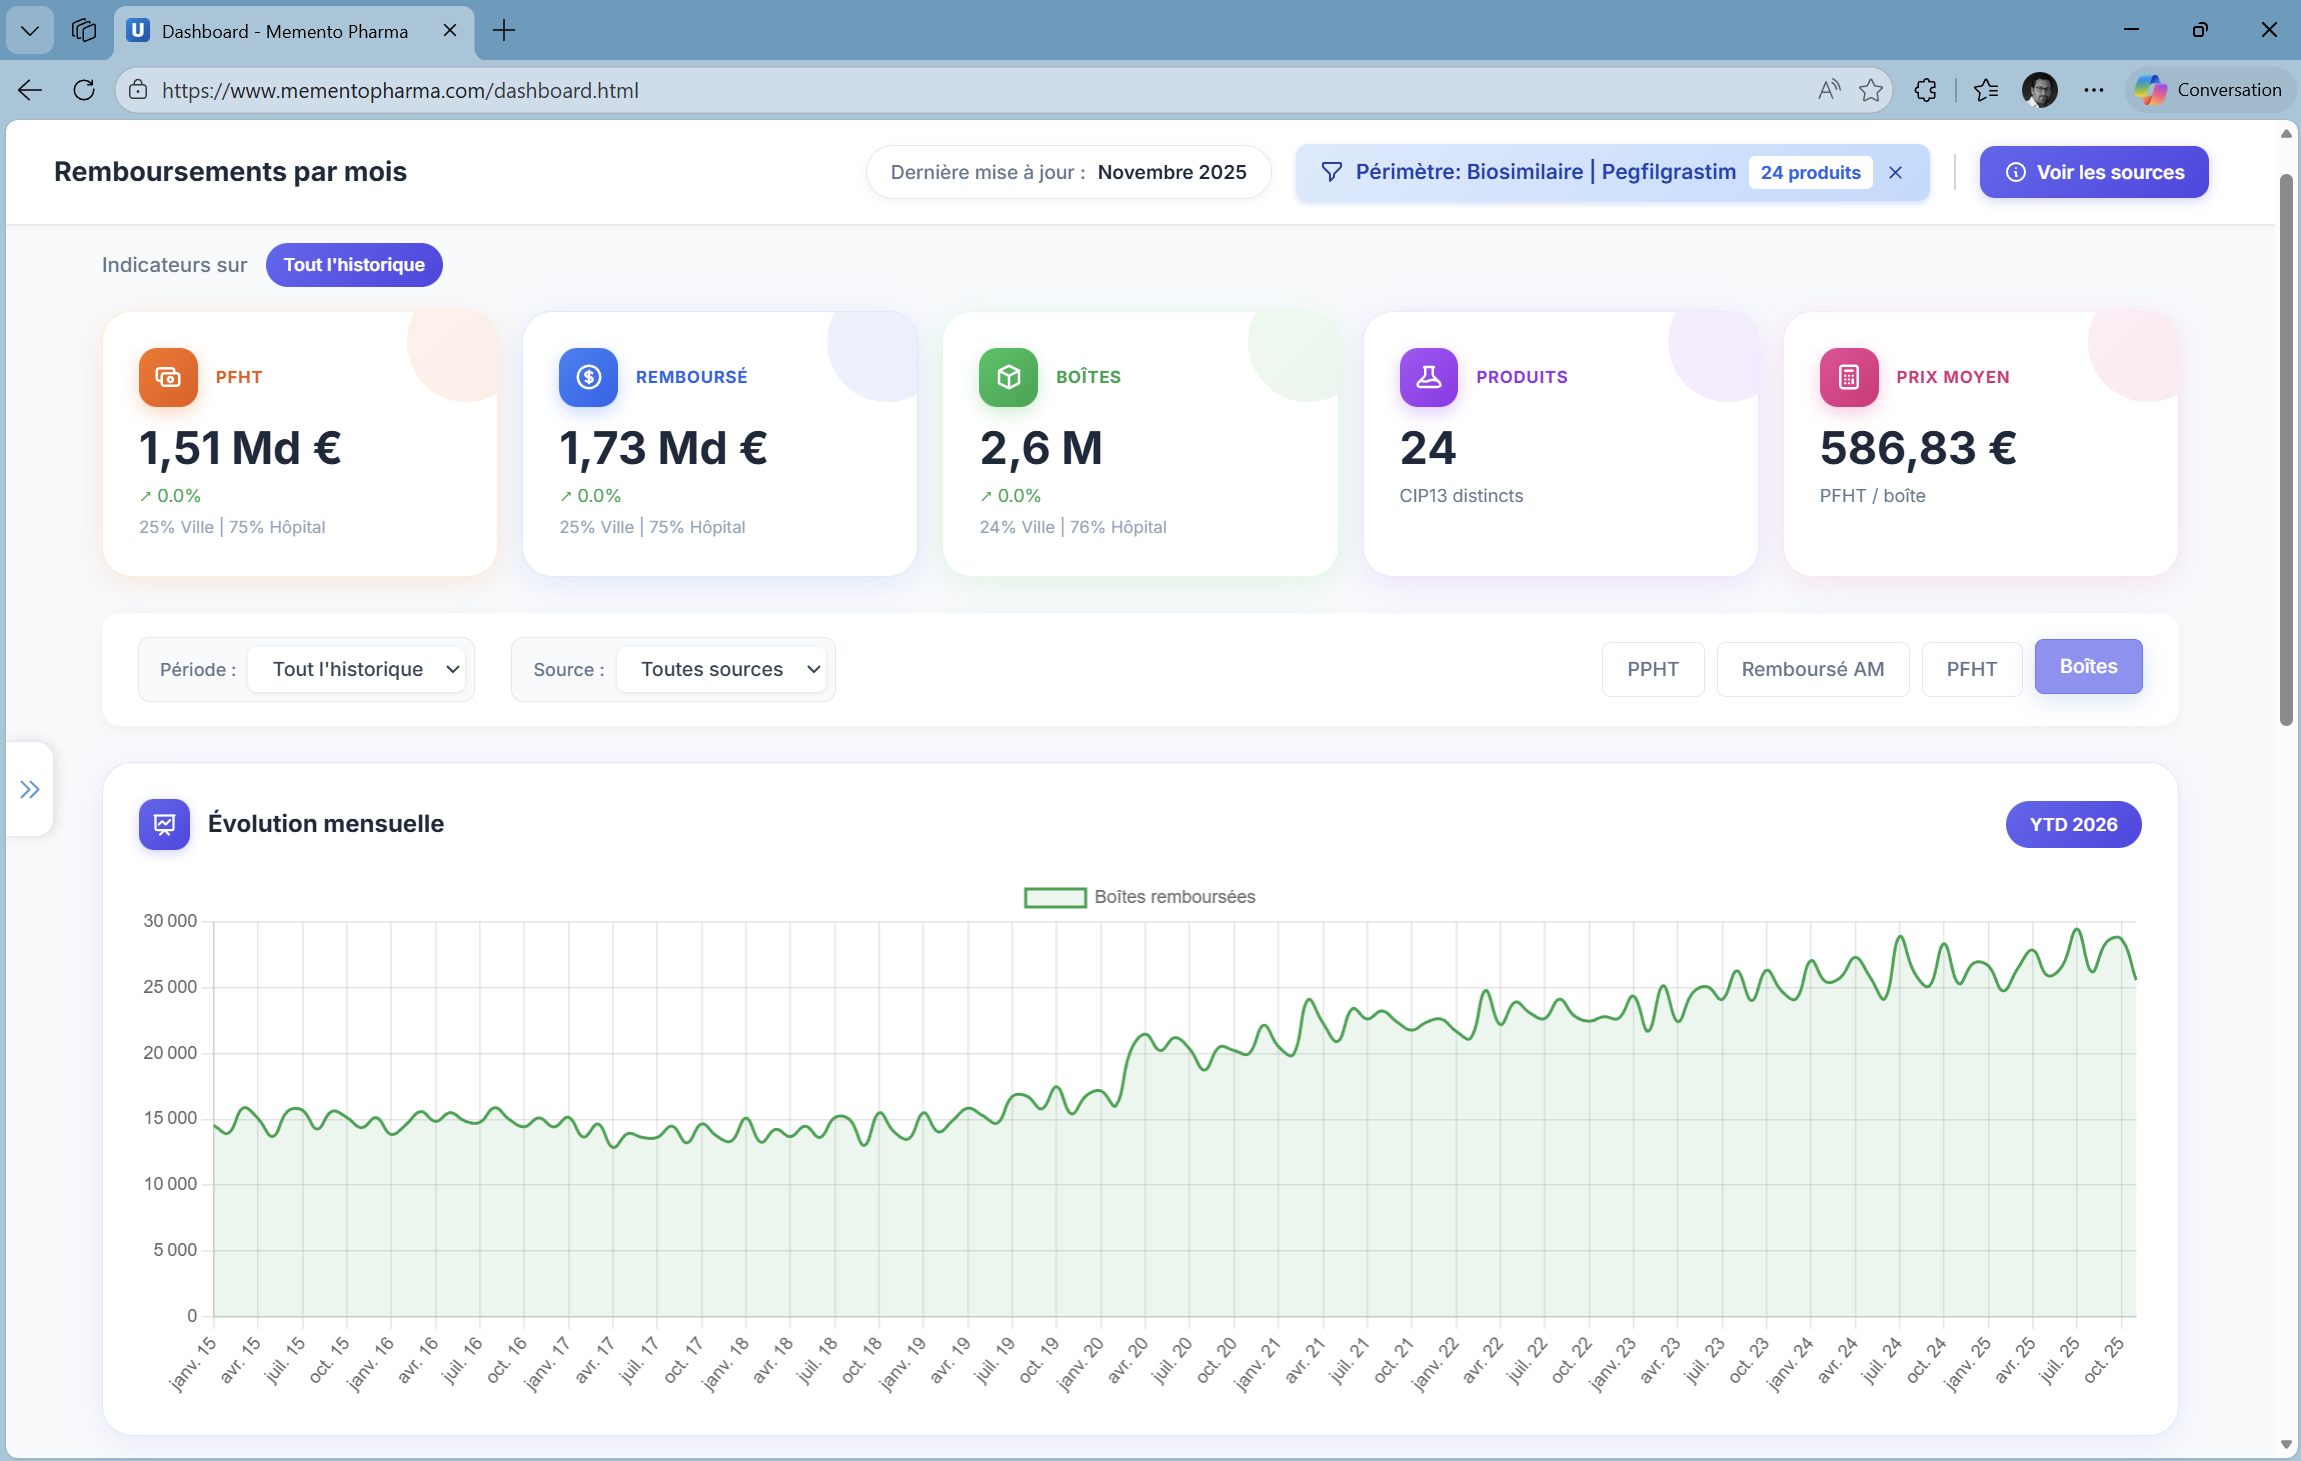This screenshot has height=1461, width=2301.
Task: Click the Voir les sources button
Action: click(2093, 171)
